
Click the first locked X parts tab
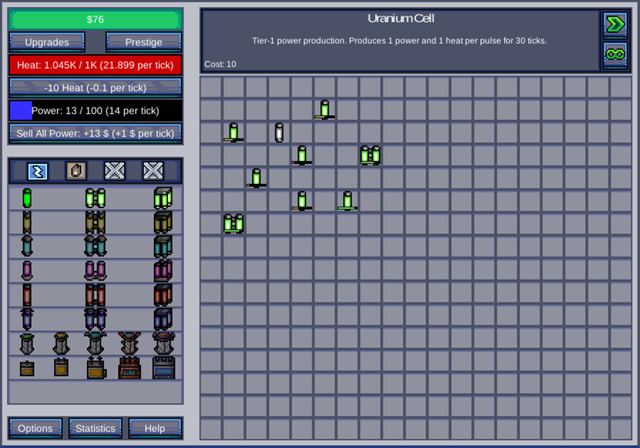pyautogui.click(x=114, y=171)
